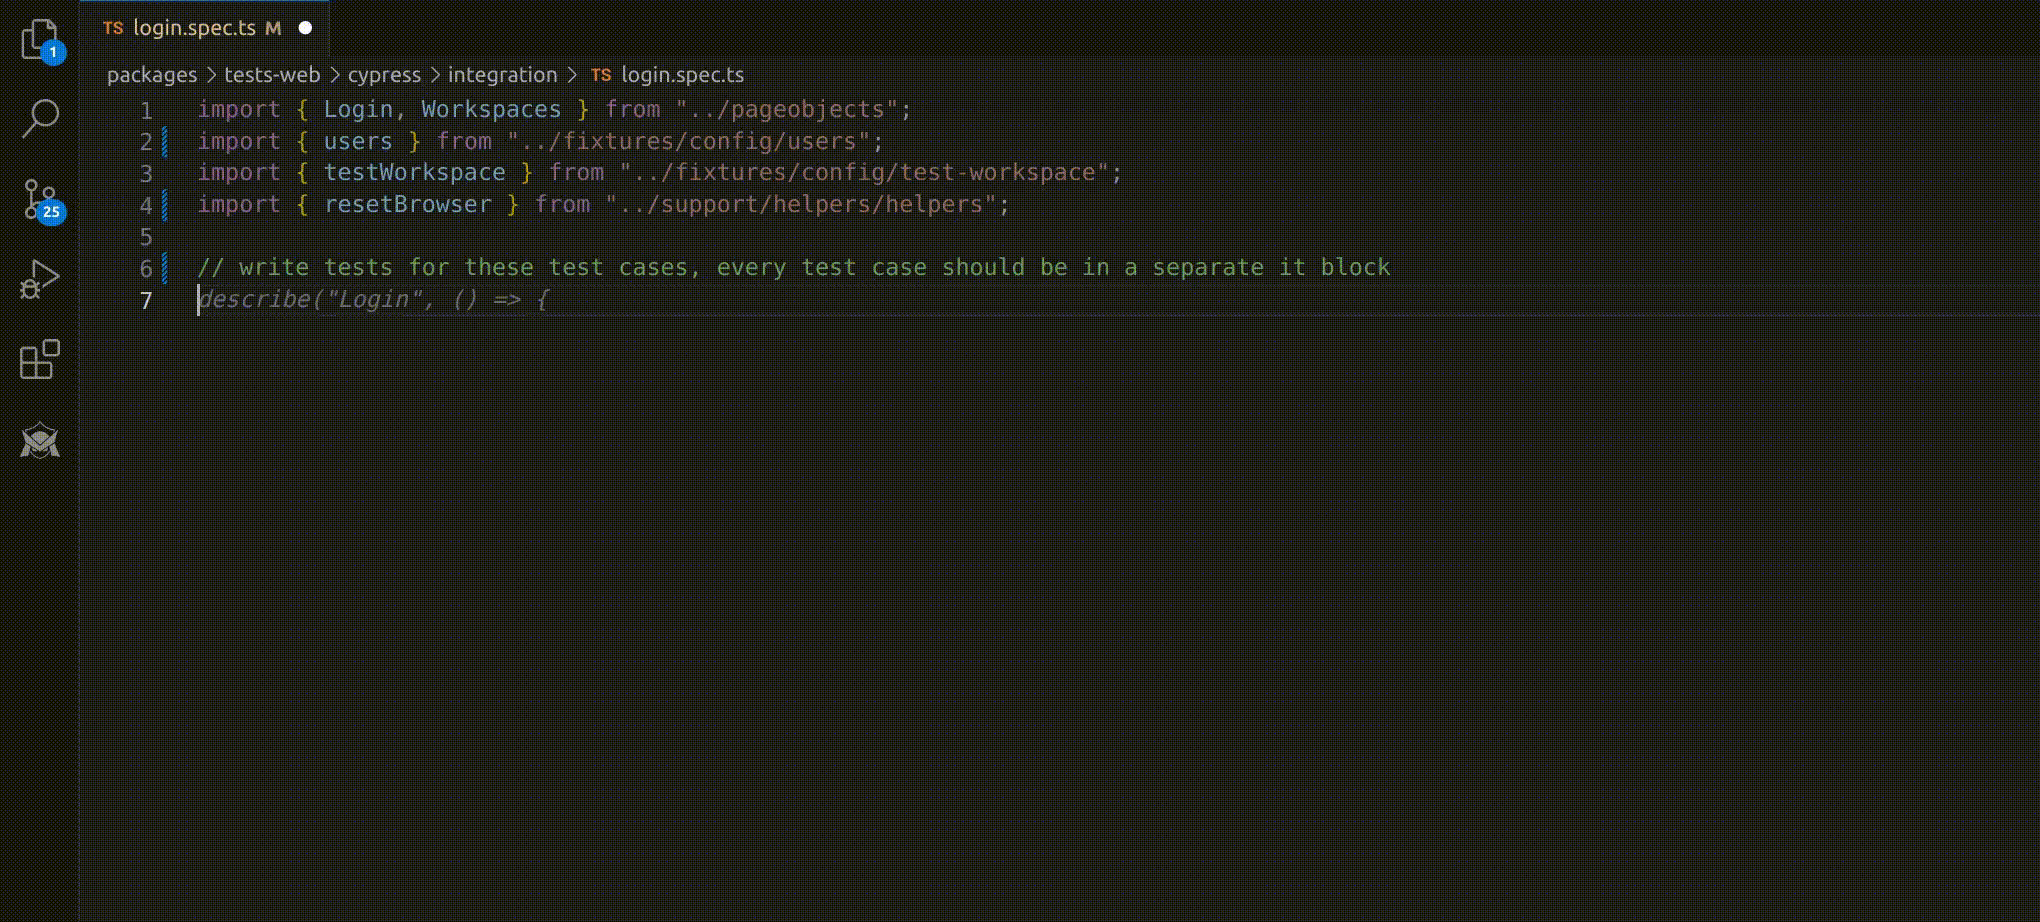Click the 'M' modified indicator on the tab
The height and width of the screenshot is (922, 2040).
273,28
